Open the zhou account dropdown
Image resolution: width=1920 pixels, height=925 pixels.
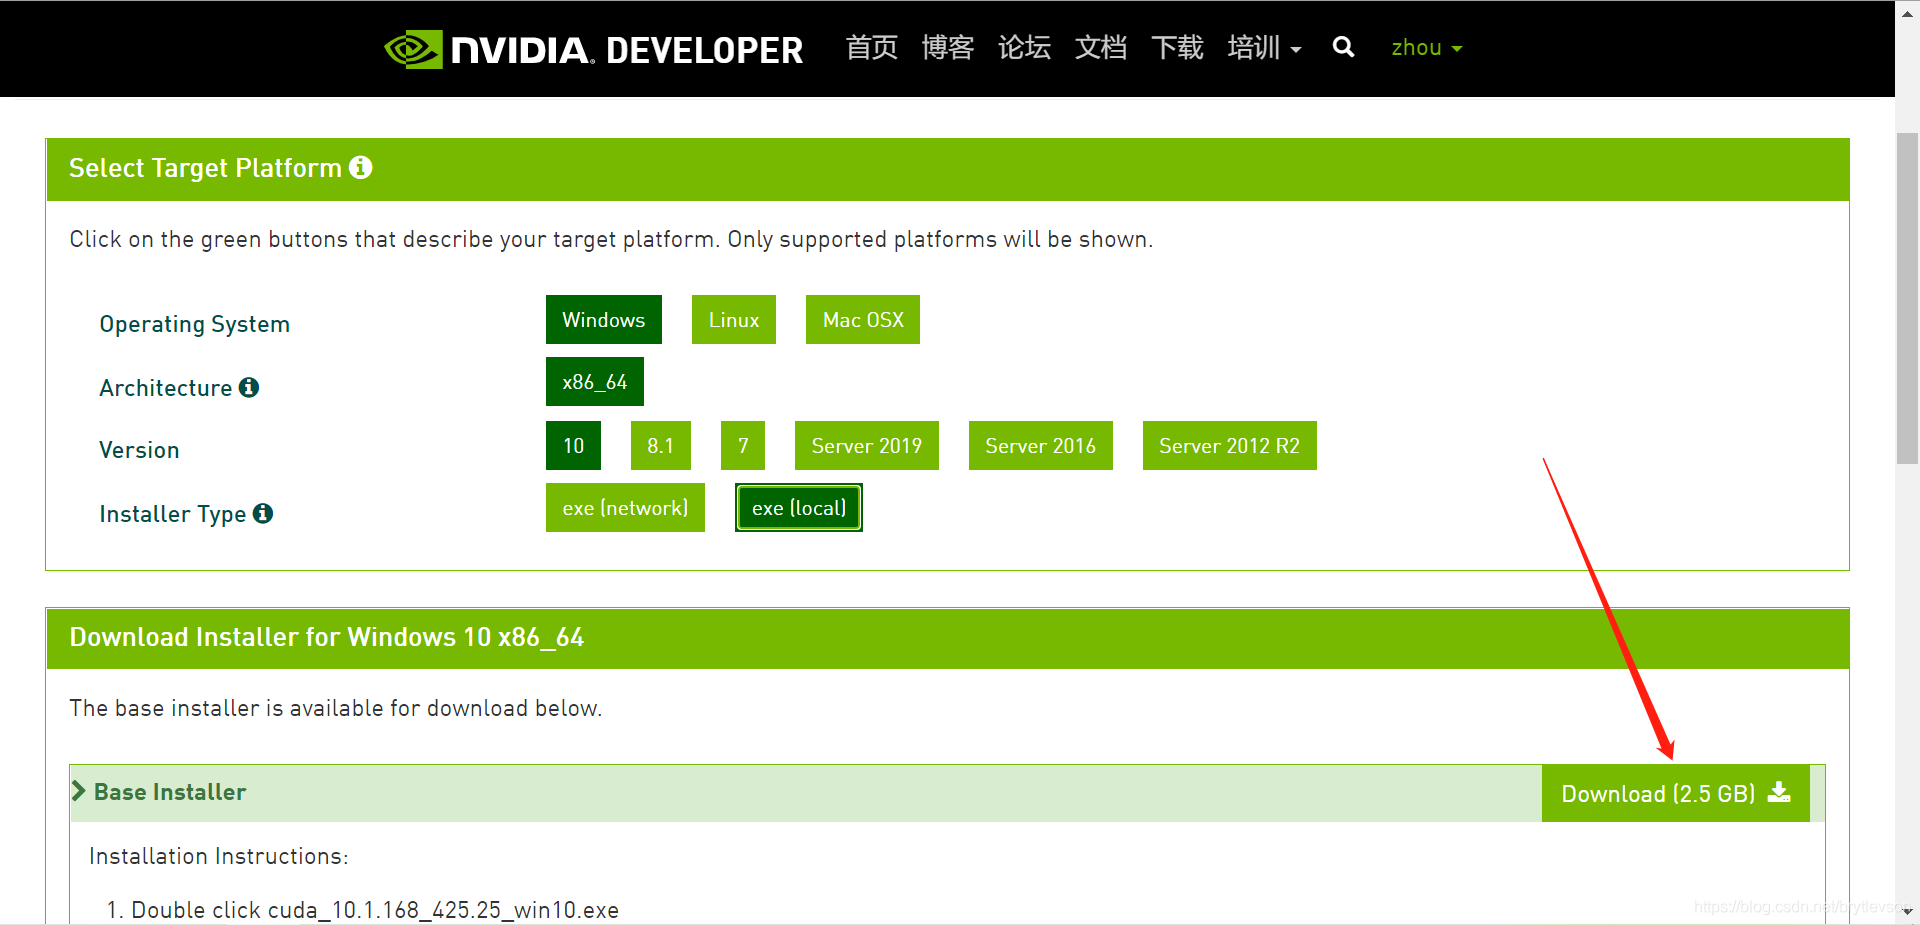1427,48
